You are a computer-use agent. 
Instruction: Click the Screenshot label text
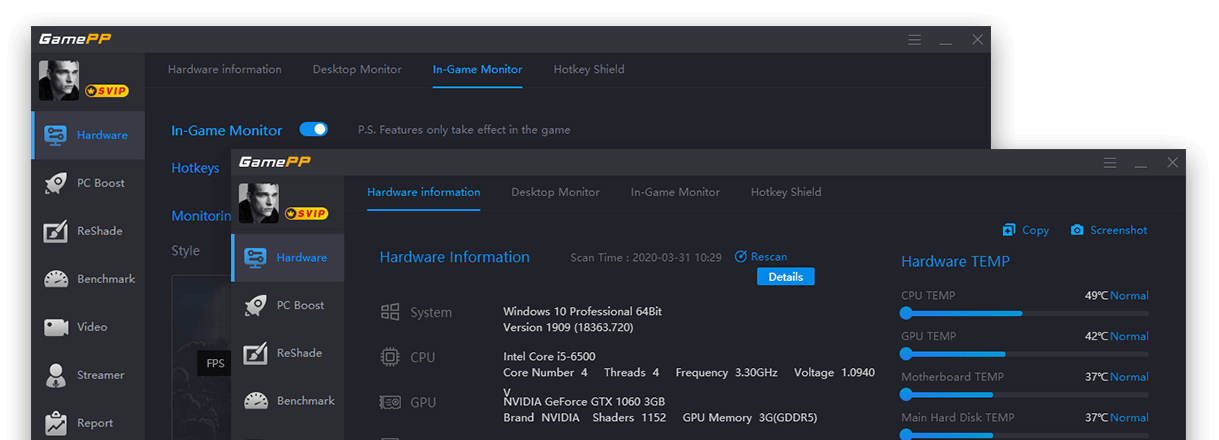pyautogui.click(x=1118, y=230)
